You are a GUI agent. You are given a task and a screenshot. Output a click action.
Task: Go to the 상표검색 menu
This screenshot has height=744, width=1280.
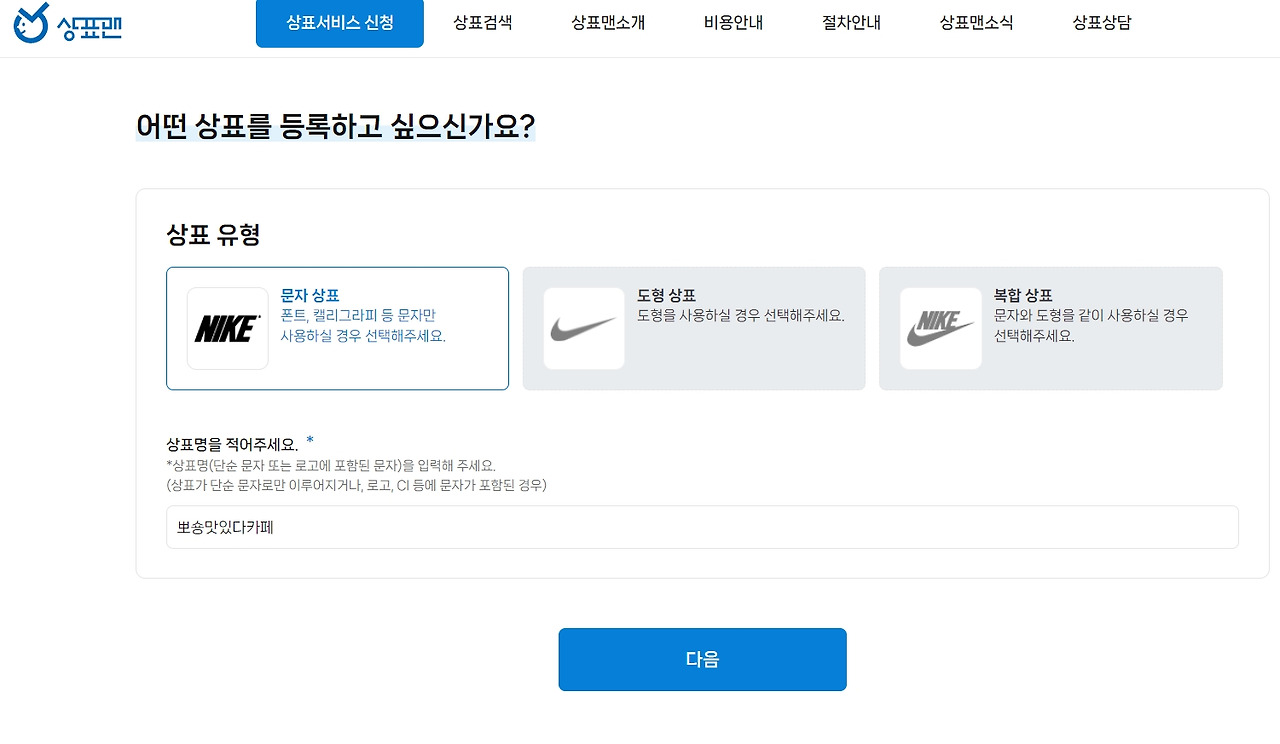tap(482, 23)
